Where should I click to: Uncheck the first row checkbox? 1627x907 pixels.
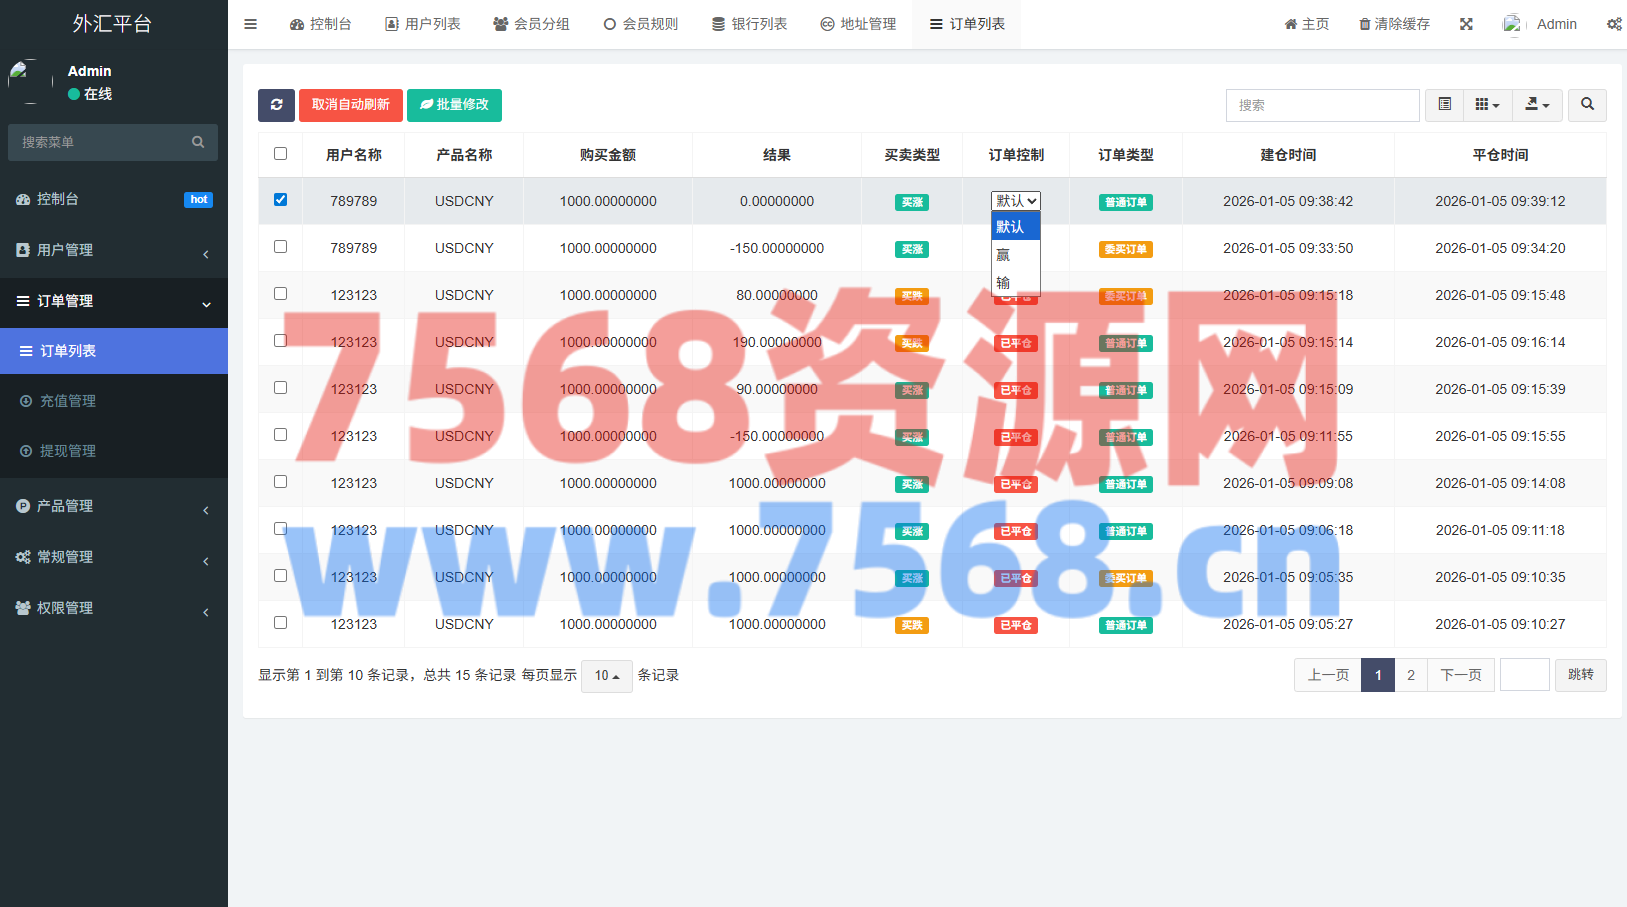[280, 200]
